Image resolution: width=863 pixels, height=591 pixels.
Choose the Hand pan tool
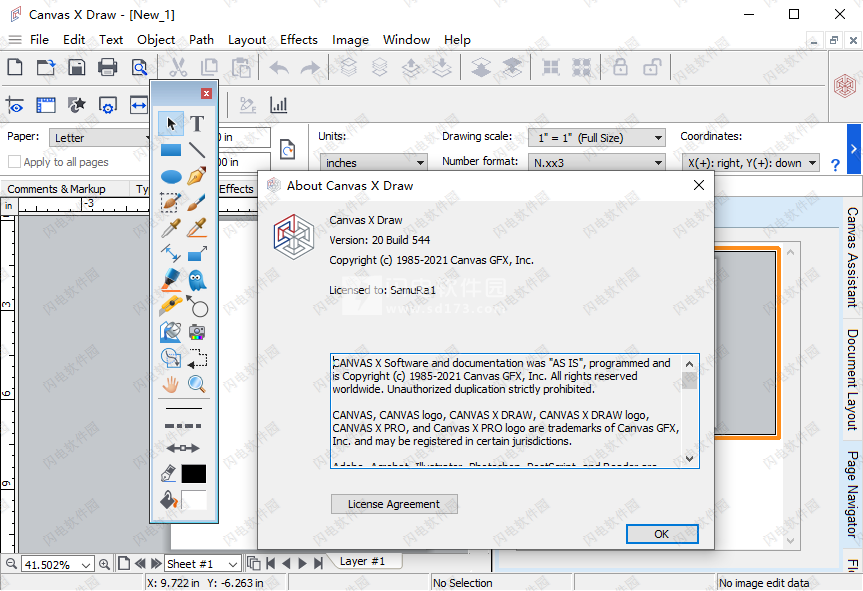(x=171, y=384)
